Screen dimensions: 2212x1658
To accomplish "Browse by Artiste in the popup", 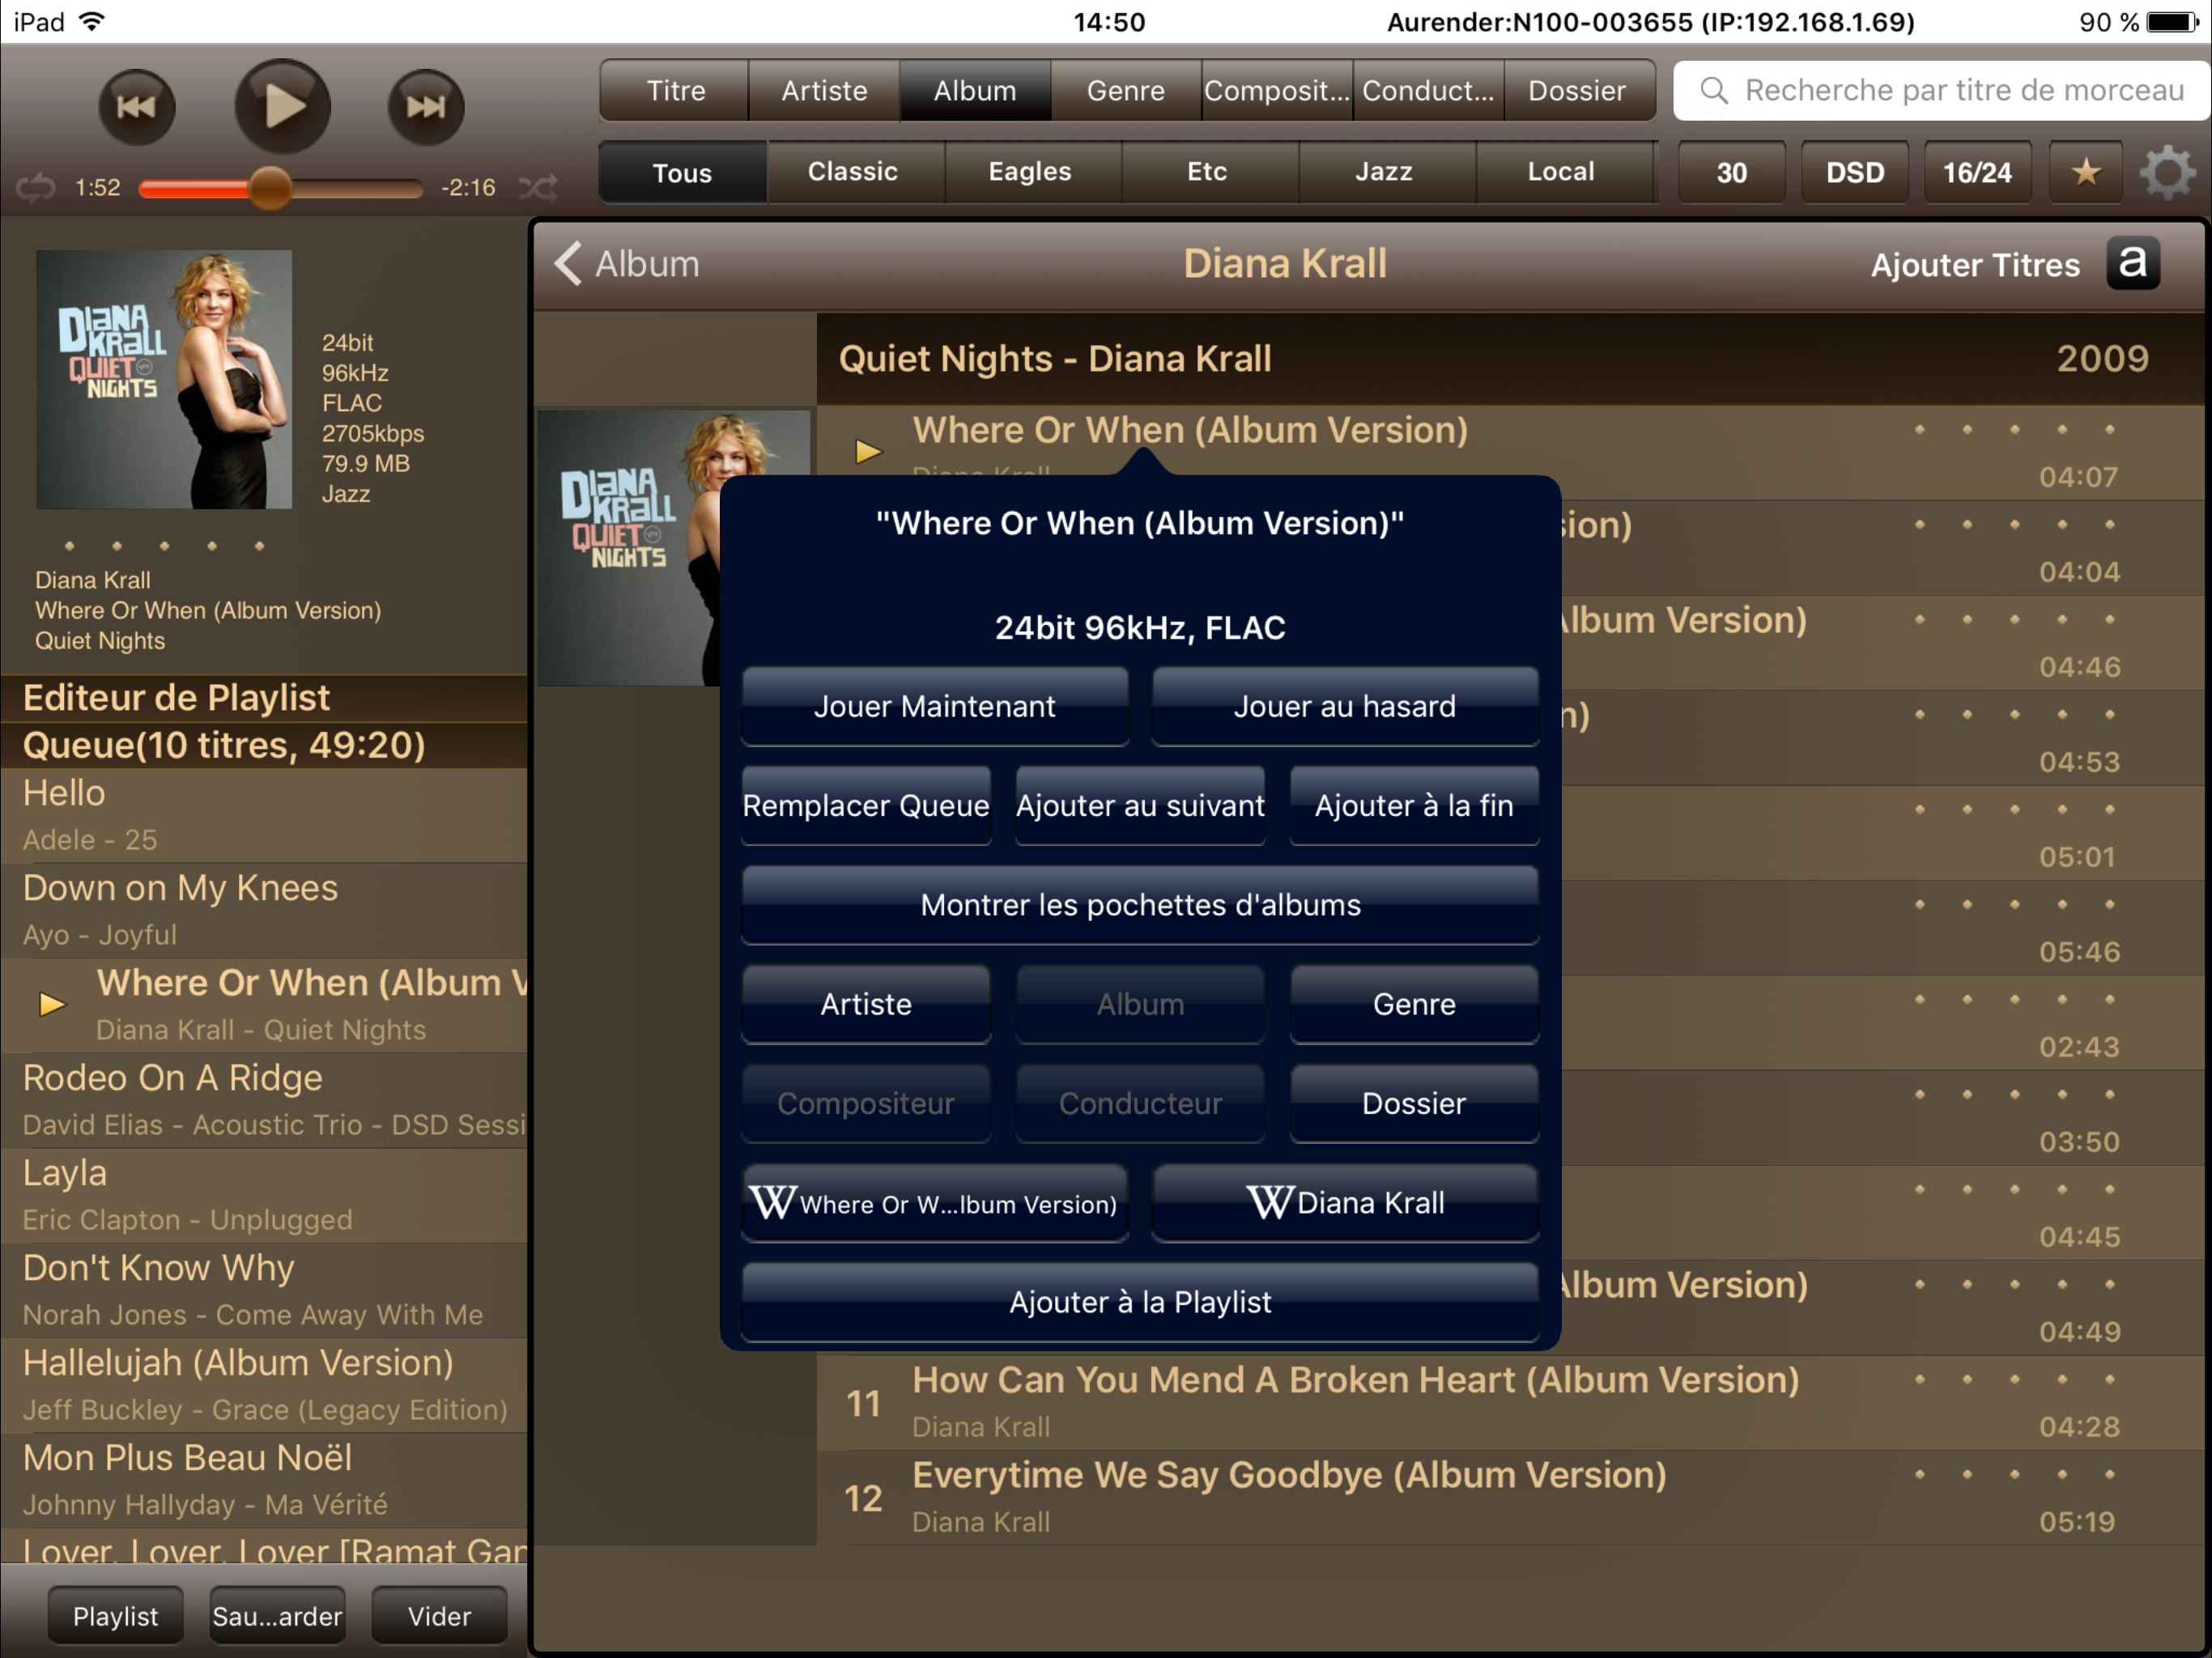I will 866,1003.
